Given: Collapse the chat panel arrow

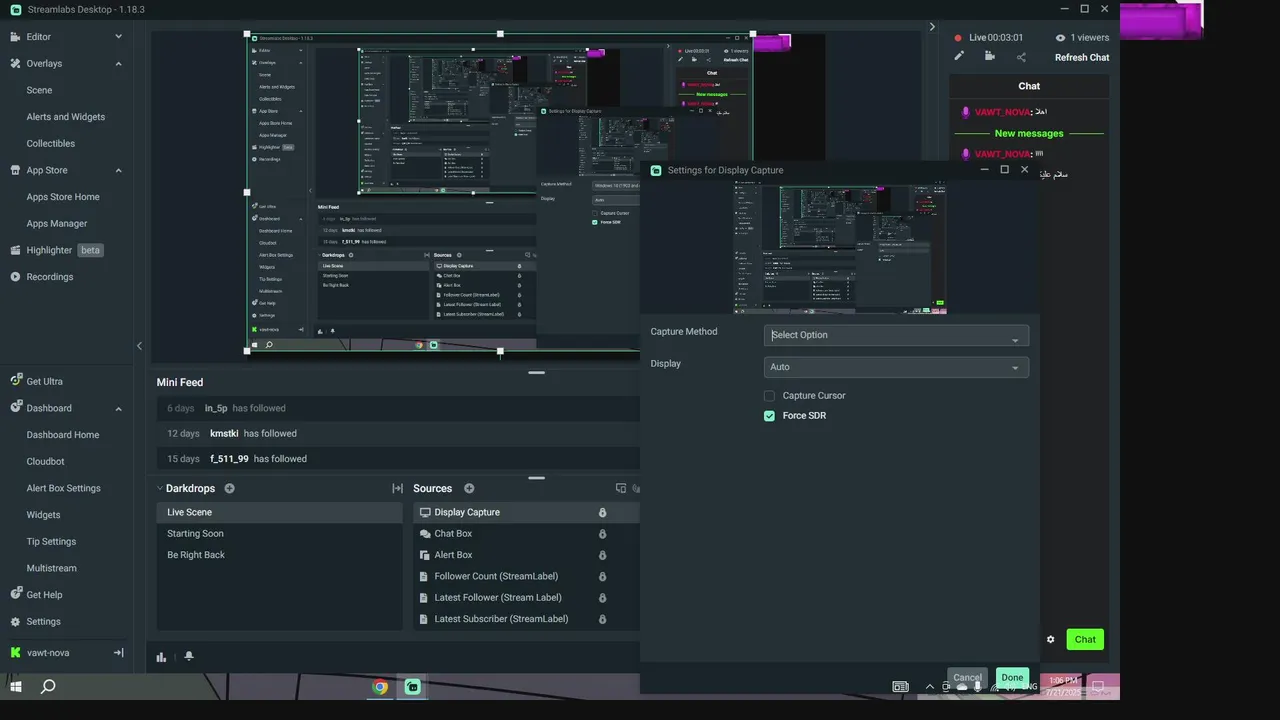Looking at the screenshot, I should click(x=932, y=27).
